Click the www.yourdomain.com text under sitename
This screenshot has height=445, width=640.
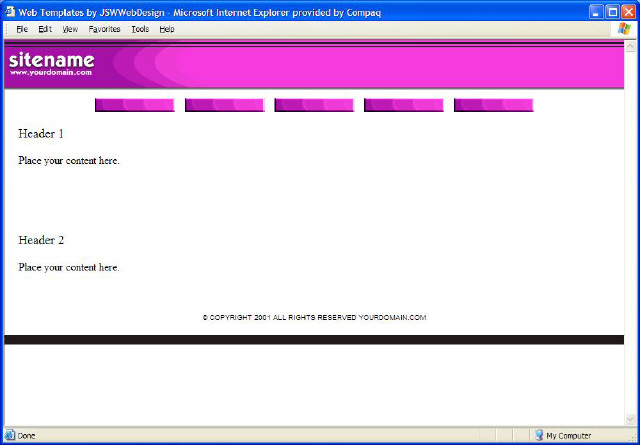[51, 72]
